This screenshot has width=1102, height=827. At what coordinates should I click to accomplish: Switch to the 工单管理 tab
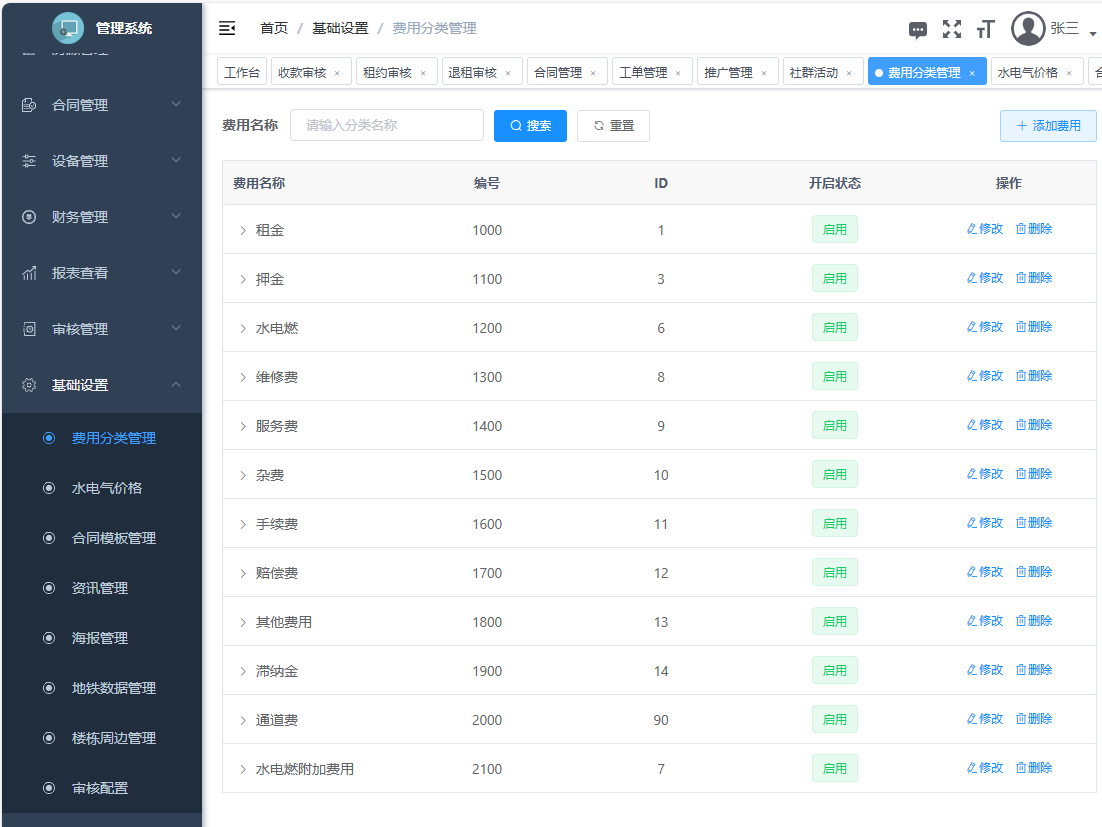[x=643, y=73]
